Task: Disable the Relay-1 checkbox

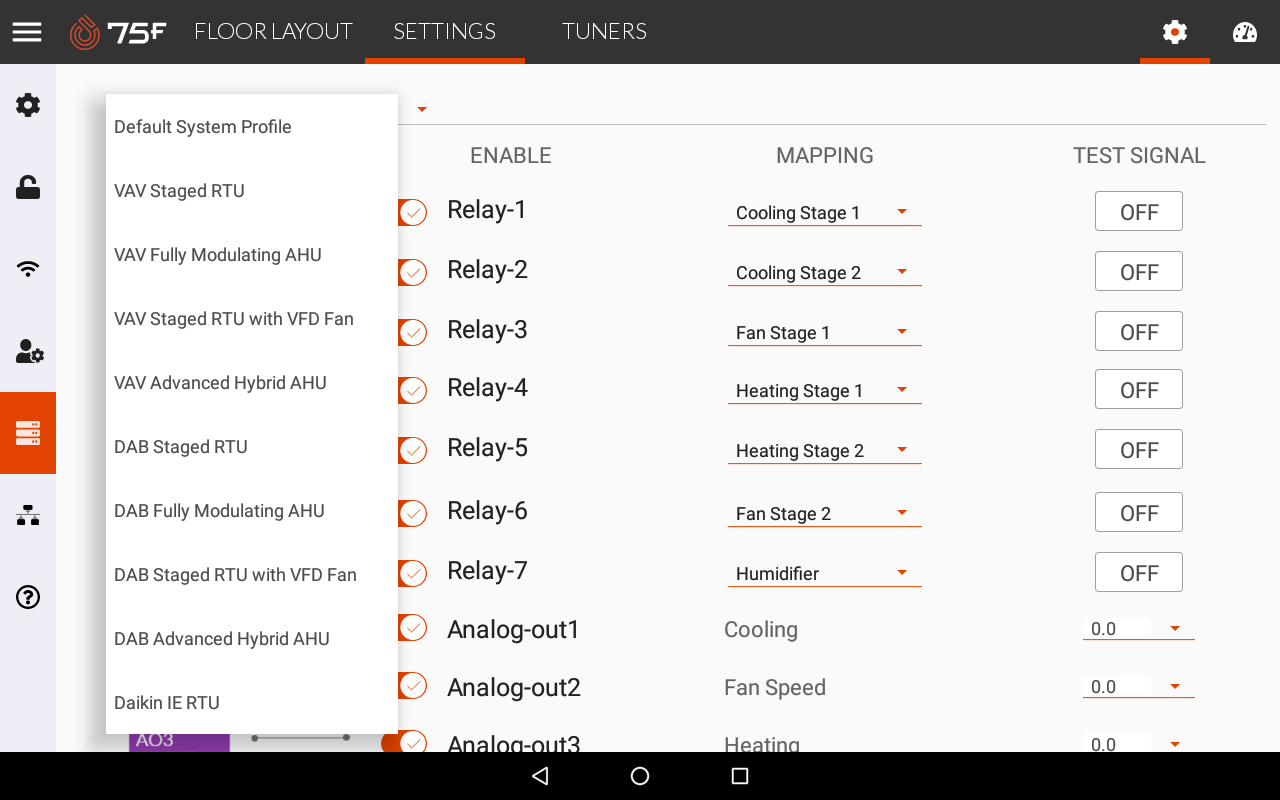Action: [412, 212]
